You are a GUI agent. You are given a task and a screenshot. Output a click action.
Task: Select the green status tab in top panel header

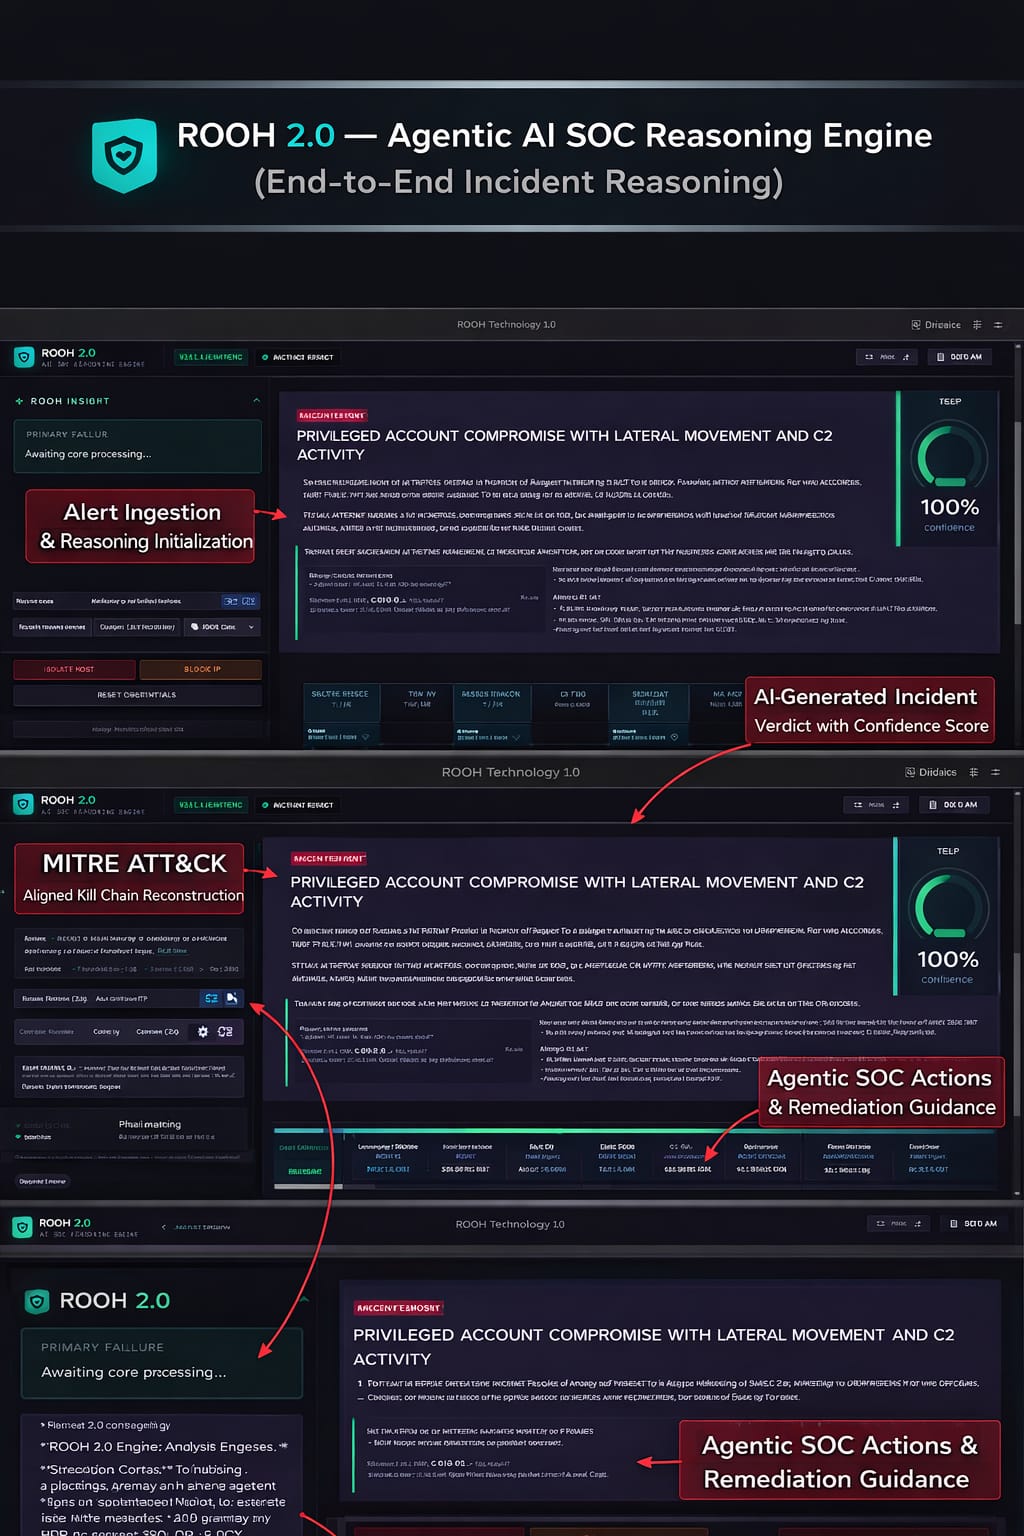(x=210, y=357)
